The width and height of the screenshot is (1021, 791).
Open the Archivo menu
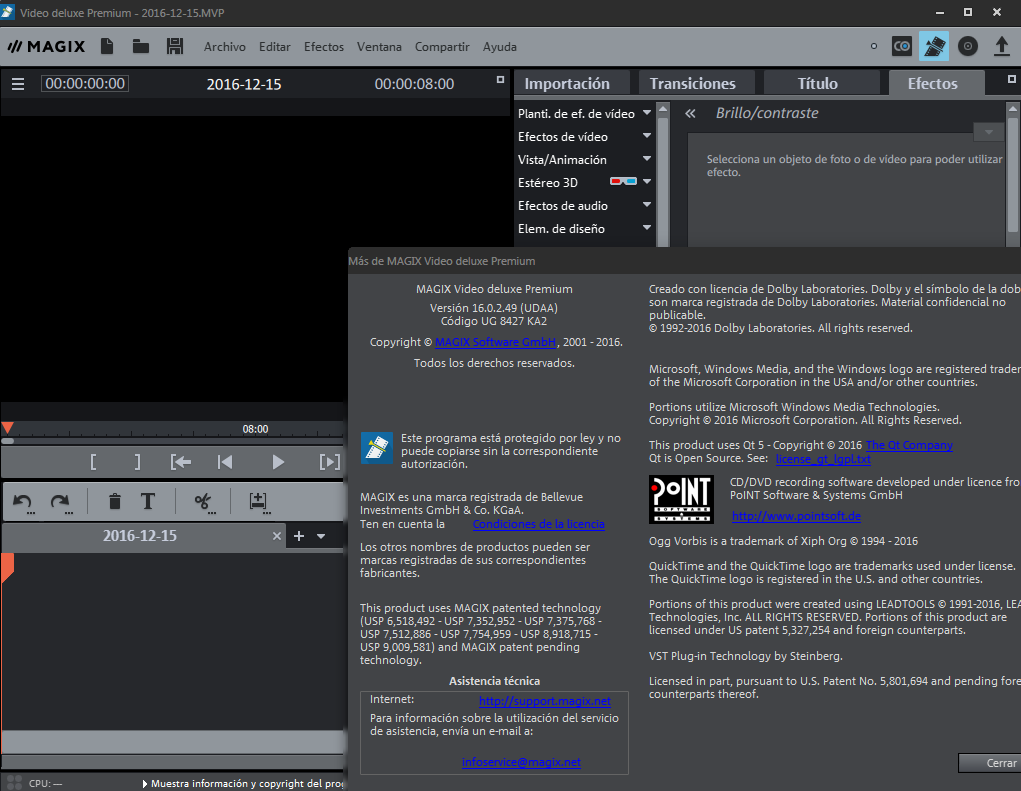225,47
